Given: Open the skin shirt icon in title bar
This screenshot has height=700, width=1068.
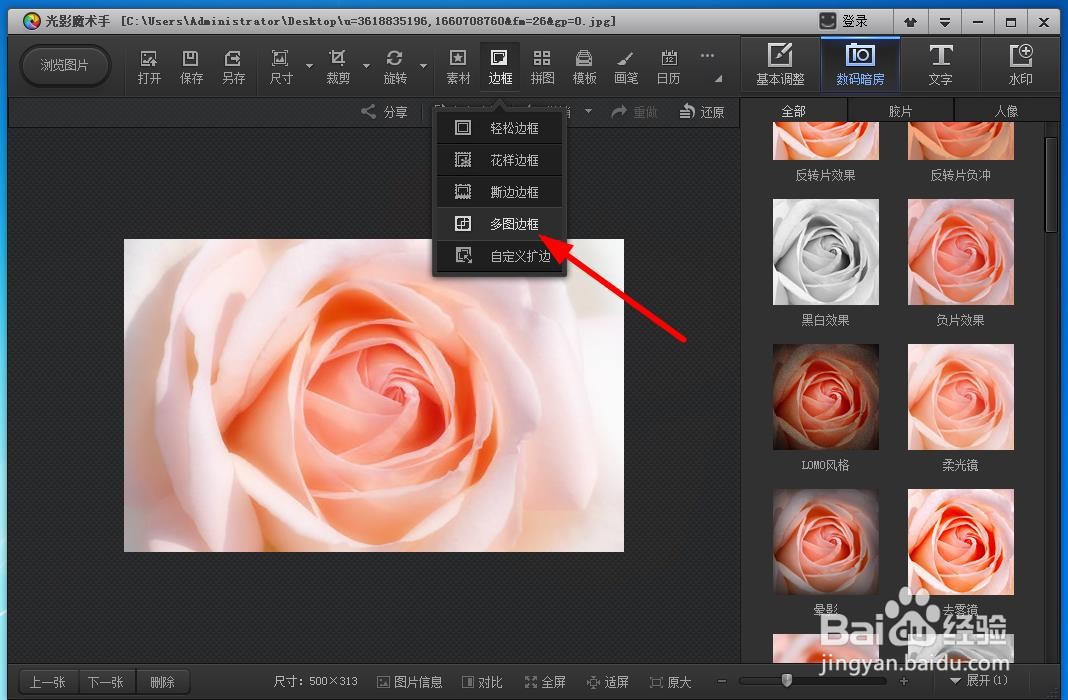Looking at the screenshot, I should point(910,22).
